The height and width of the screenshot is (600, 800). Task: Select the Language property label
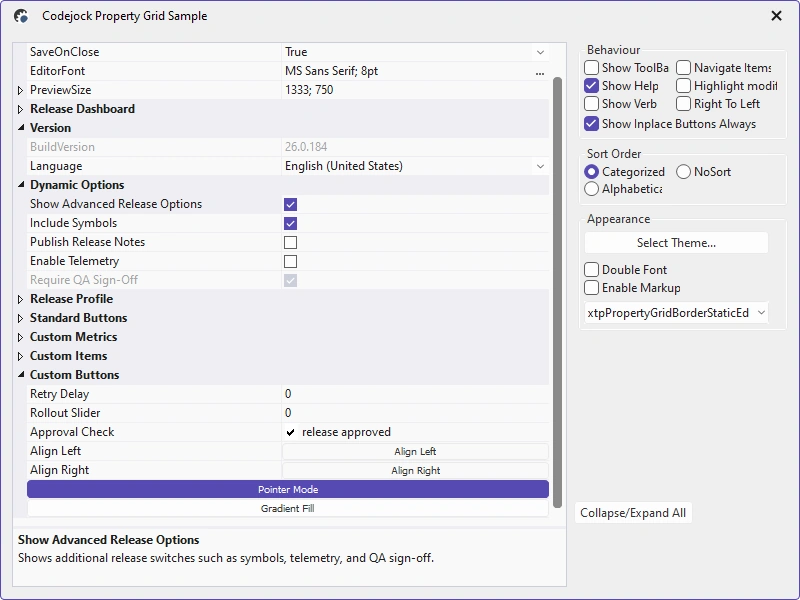point(56,166)
